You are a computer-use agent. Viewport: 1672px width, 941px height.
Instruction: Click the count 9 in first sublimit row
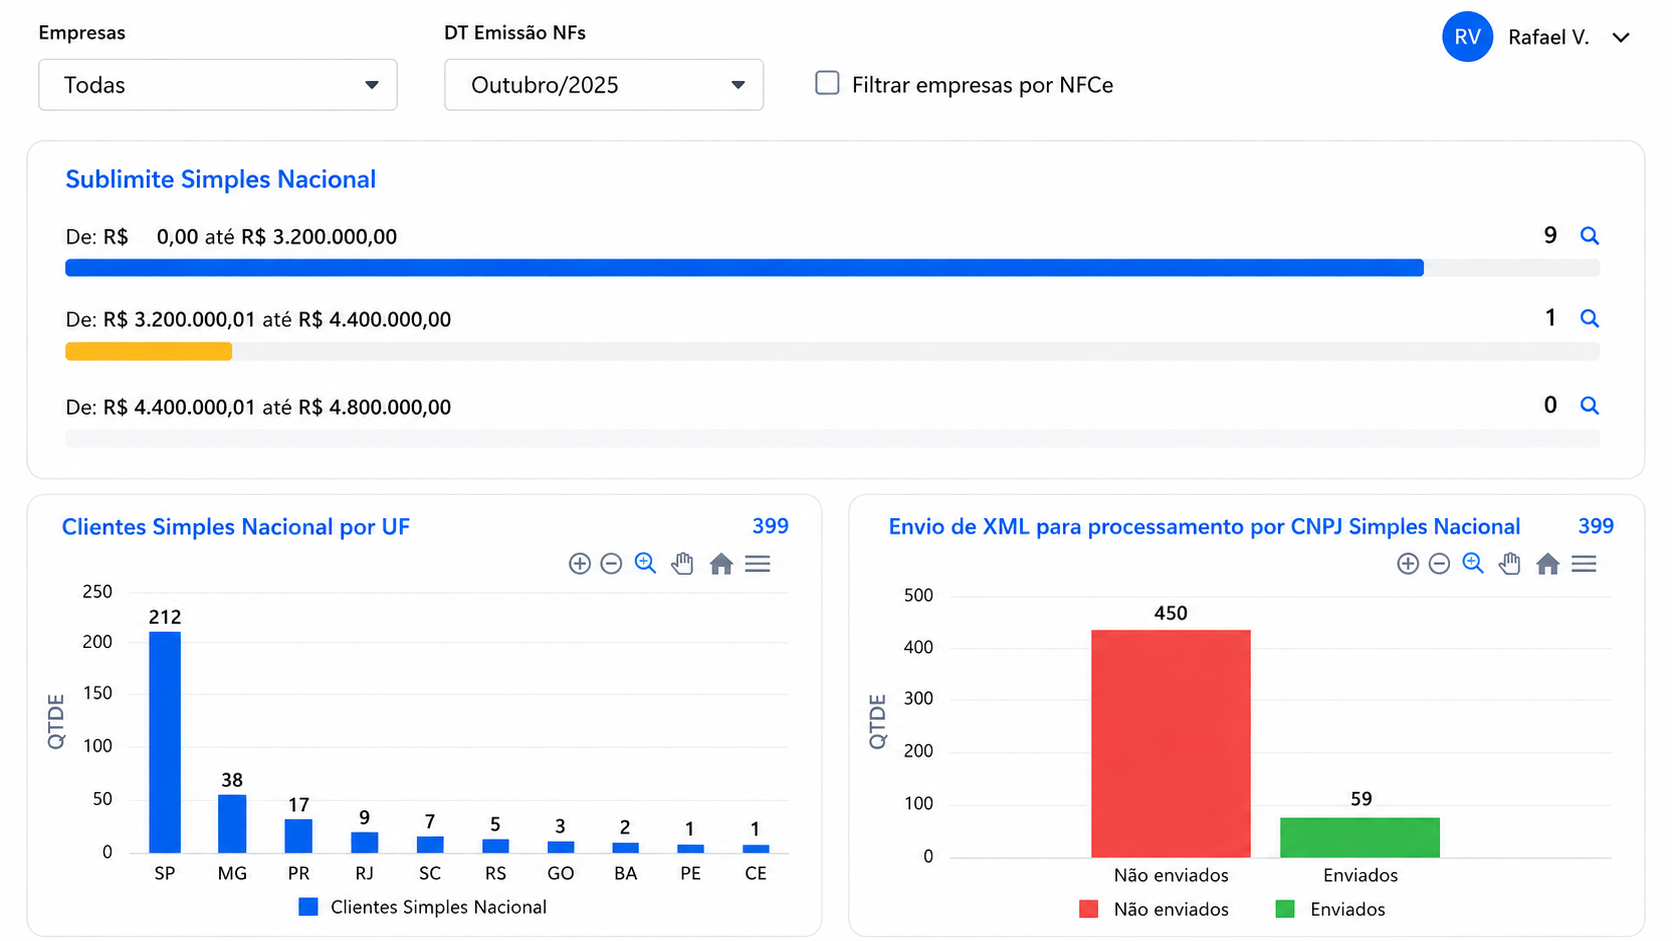click(x=1550, y=236)
